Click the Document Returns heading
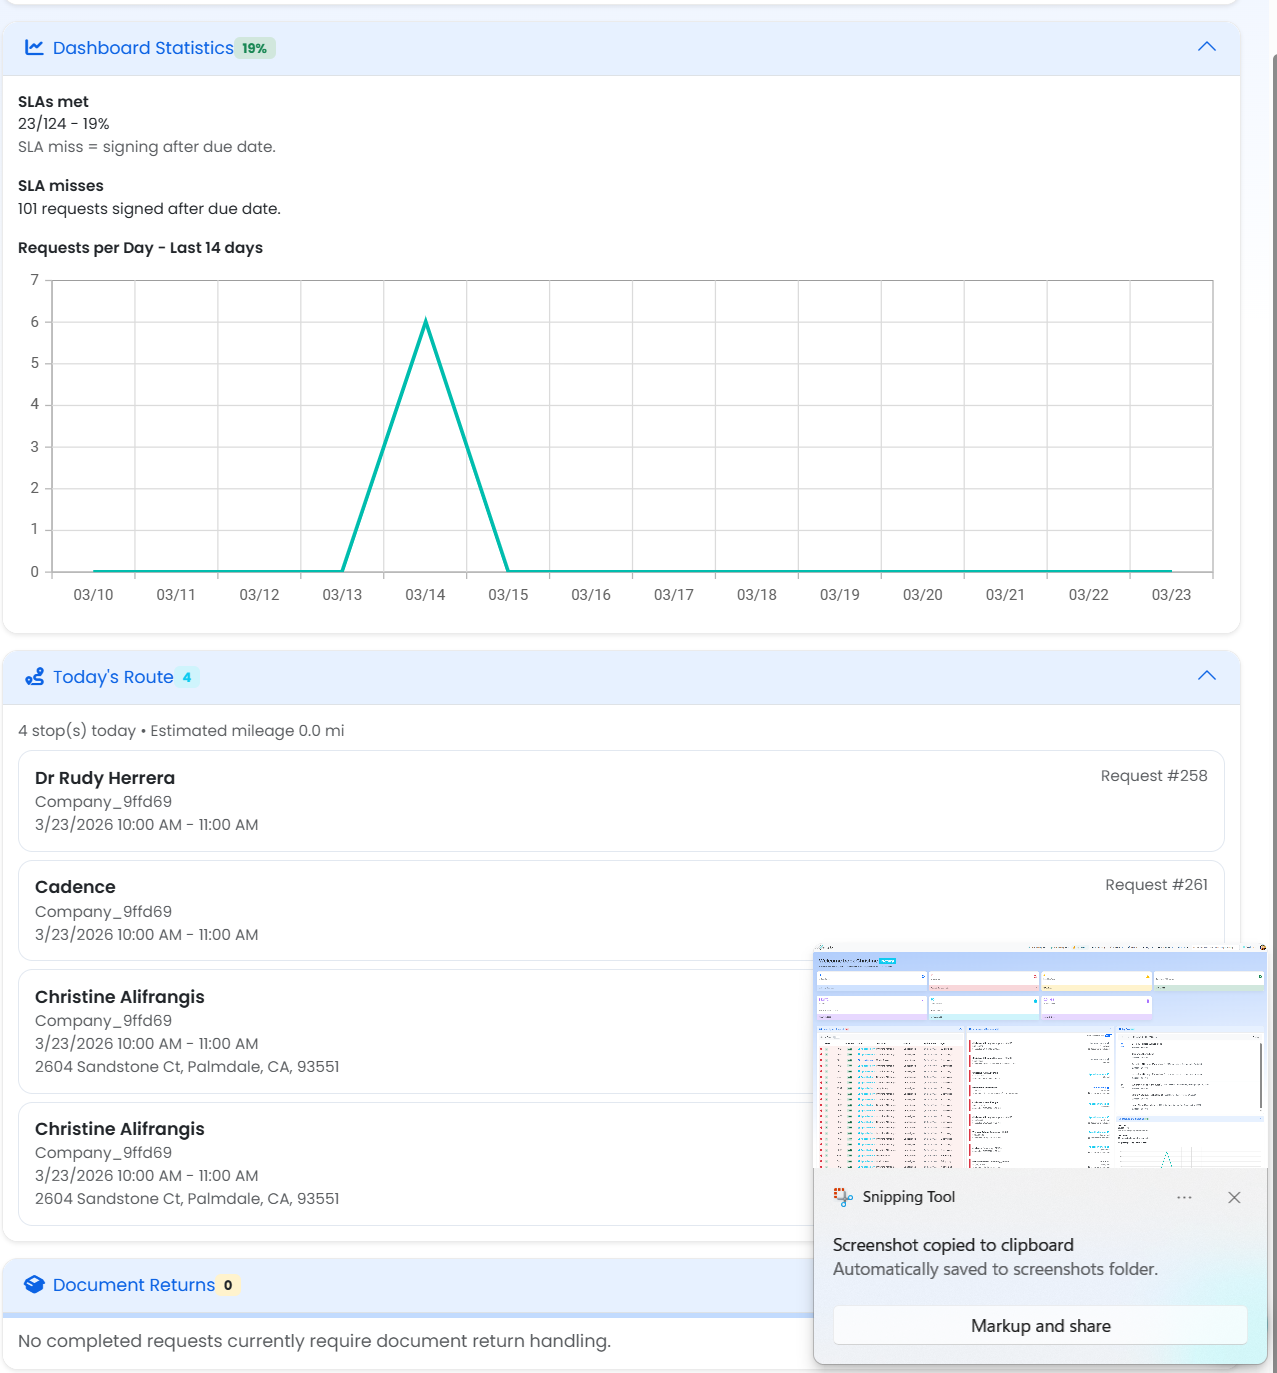This screenshot has width=1277, height=1373. 134,1285
